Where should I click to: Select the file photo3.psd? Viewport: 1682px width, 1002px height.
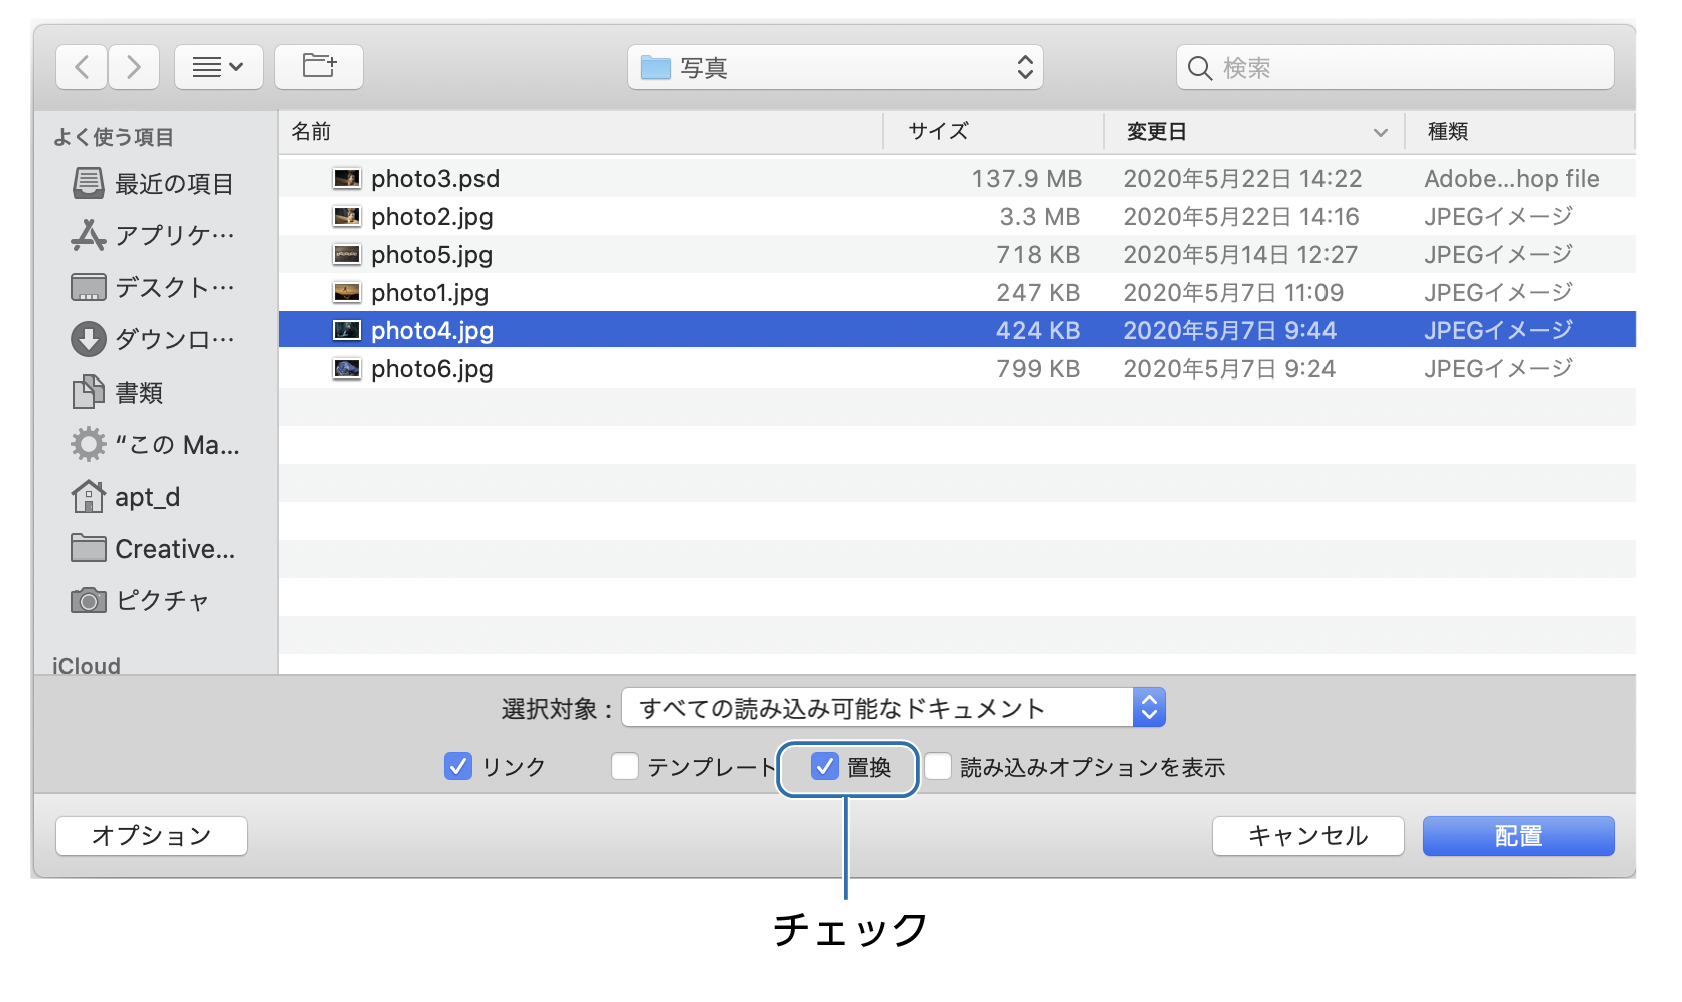coord(957,178)
